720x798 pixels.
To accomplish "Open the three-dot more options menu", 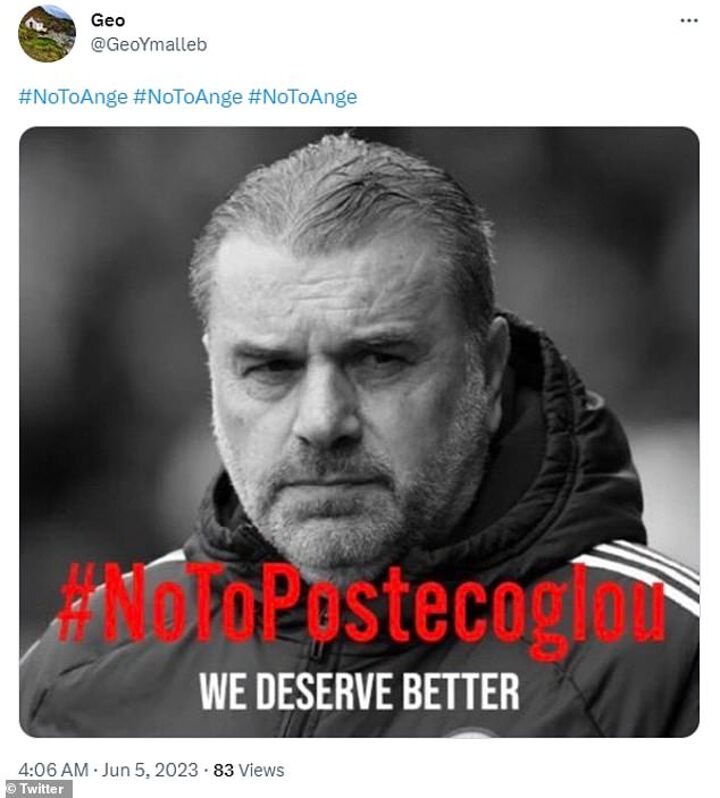I will 689,20.
